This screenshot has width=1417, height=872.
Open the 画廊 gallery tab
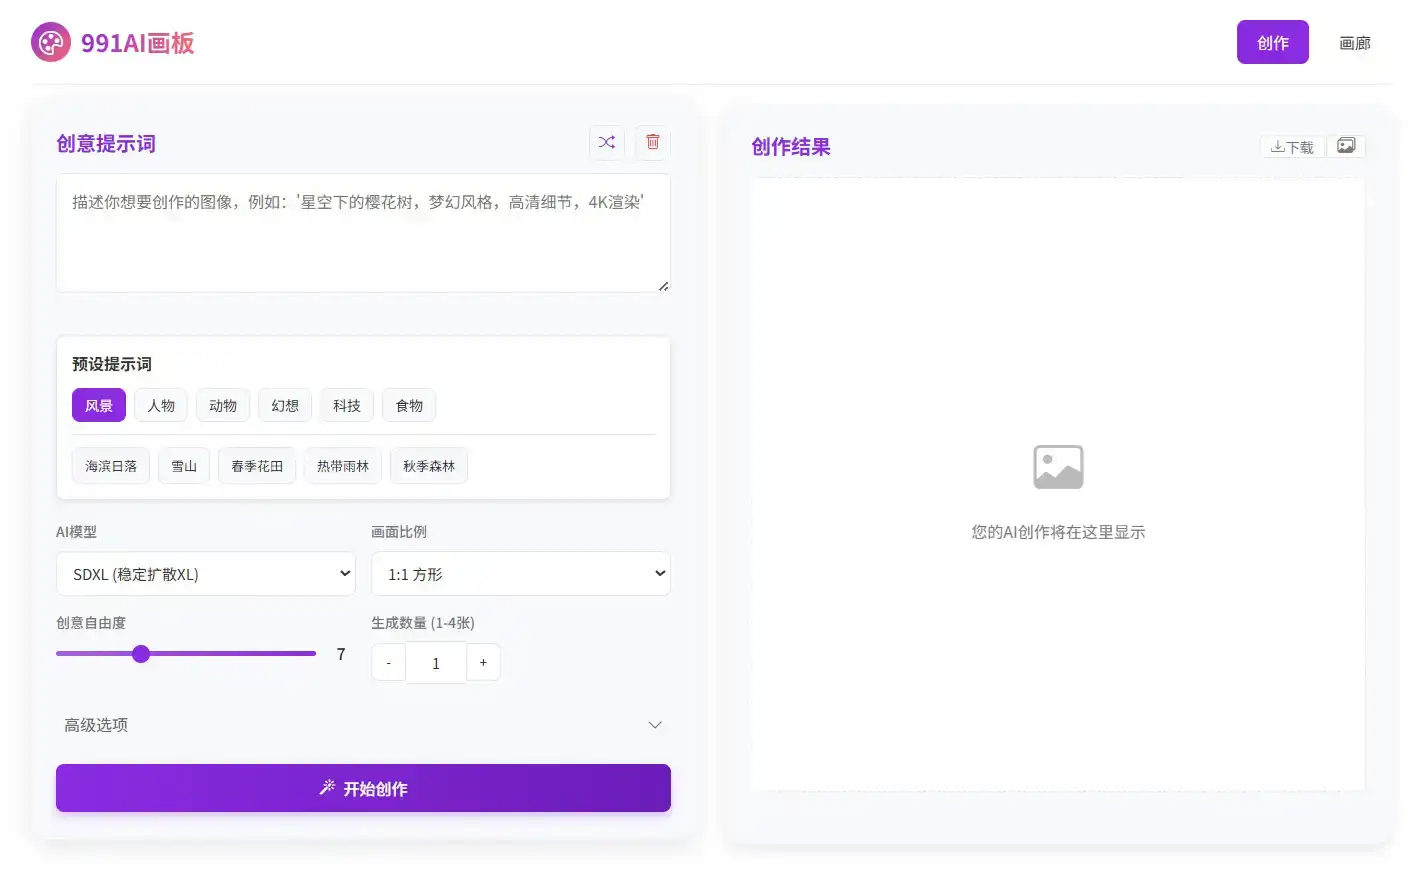1355,43
